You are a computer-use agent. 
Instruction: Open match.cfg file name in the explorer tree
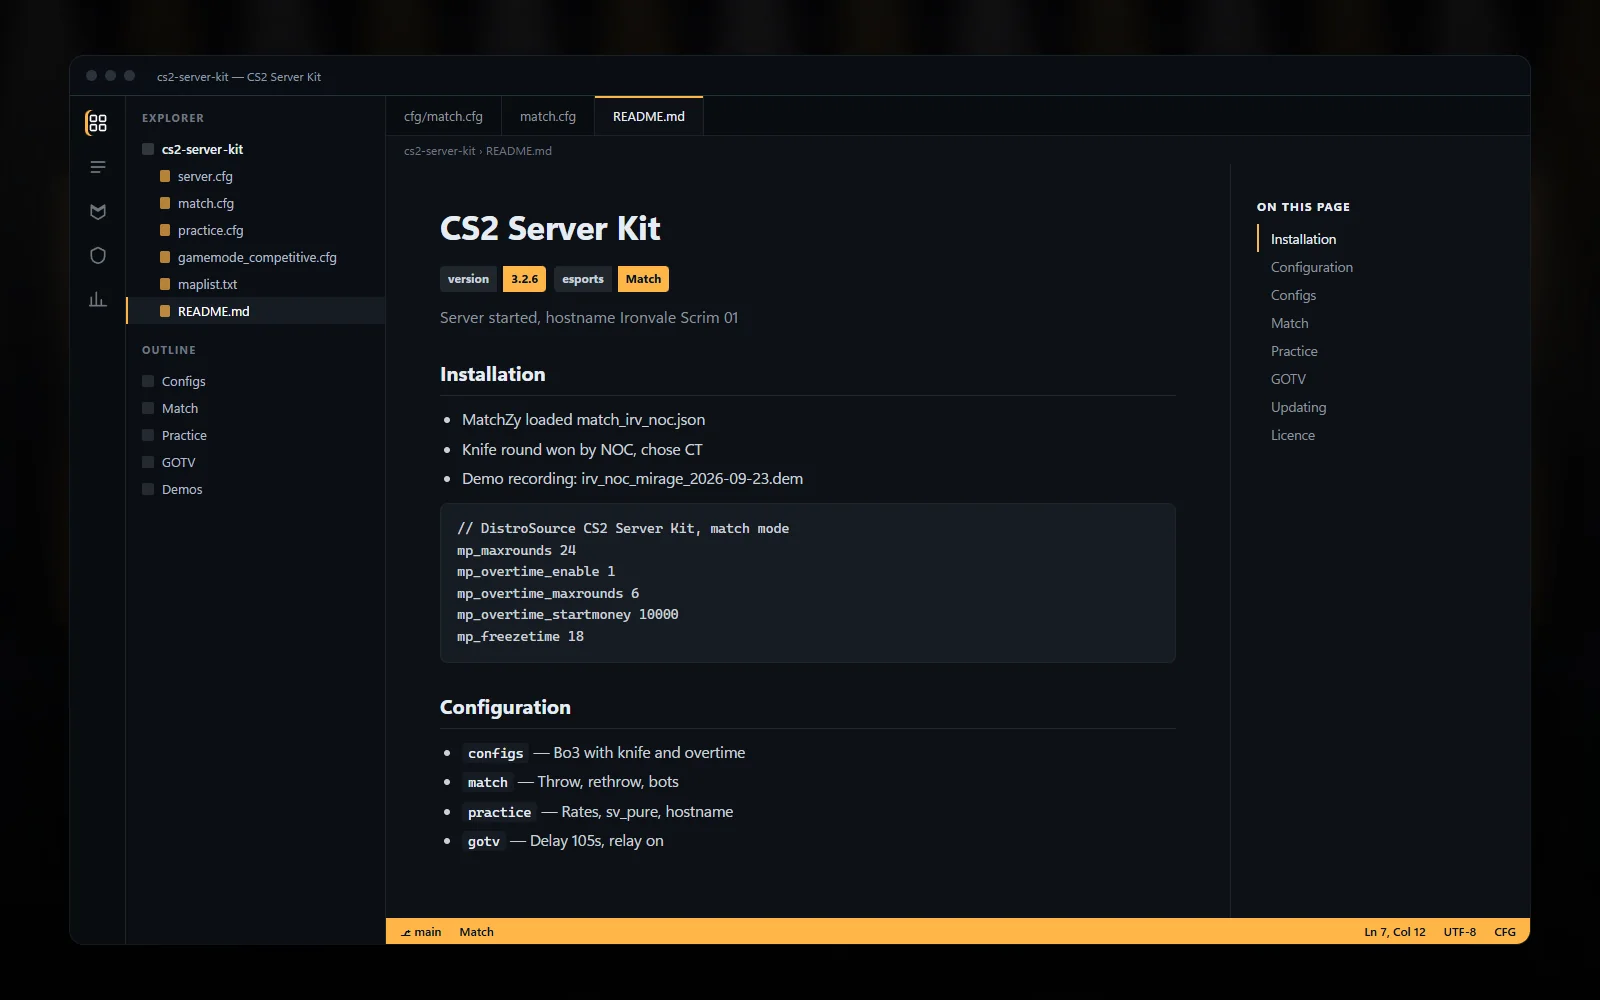206,203
